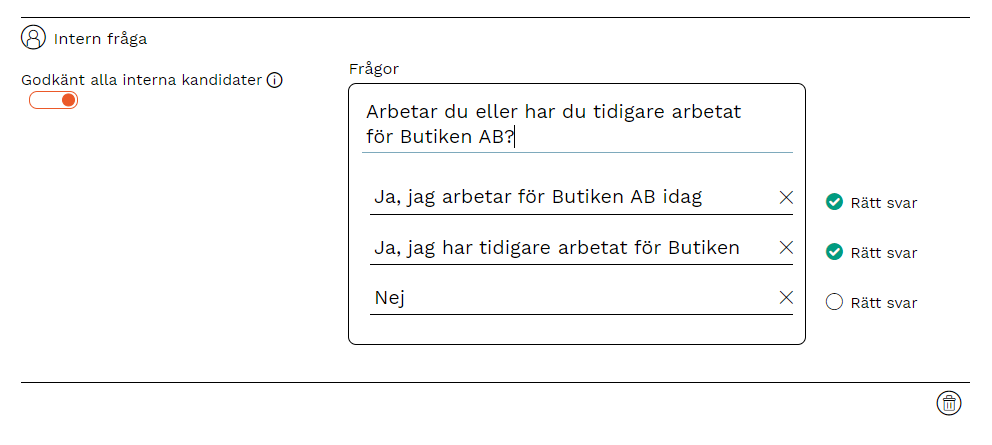
Task: Click the "Rätt svar" text beside the second answer
Action: [x=883, y=253]
